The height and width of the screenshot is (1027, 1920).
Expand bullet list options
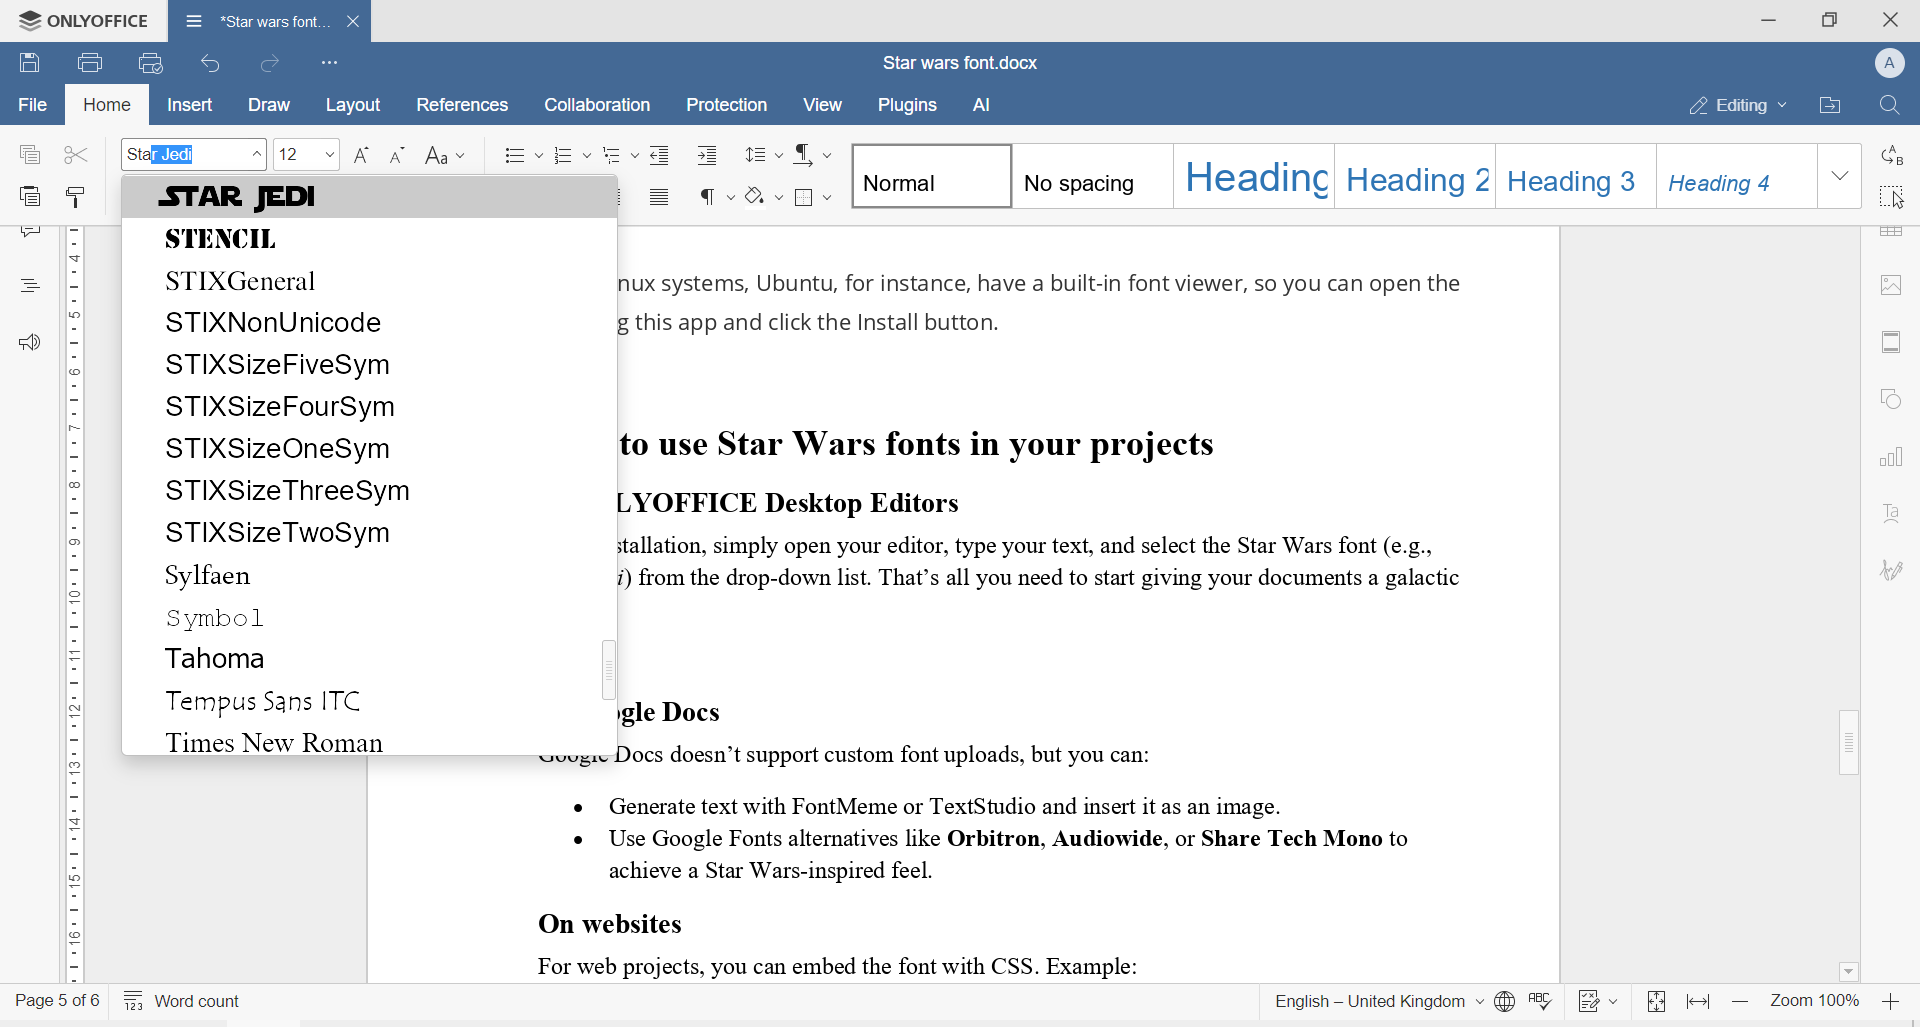pyautogui.click(x=538, y=156)
